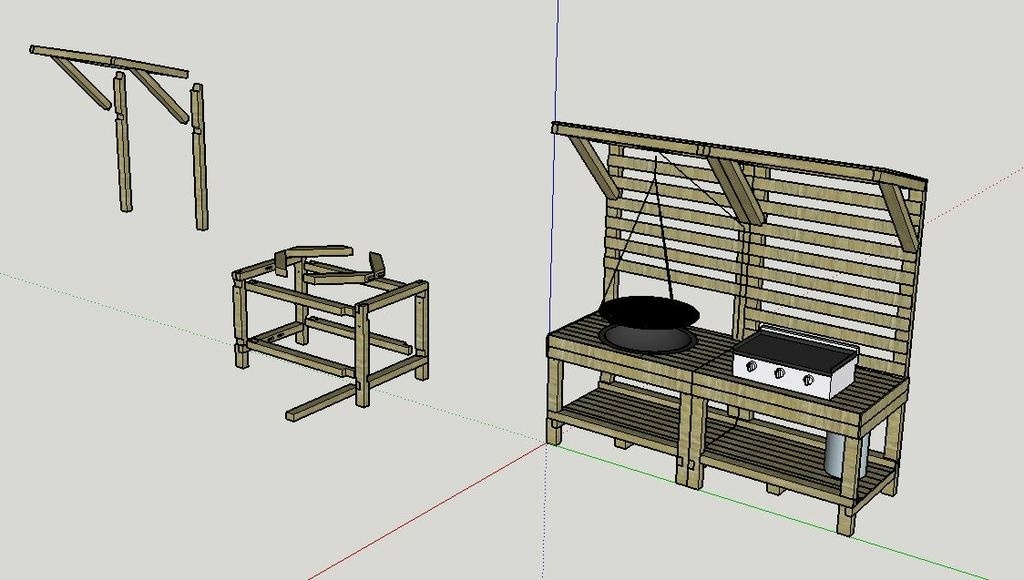Click the middle knob on the gas stove
The width and height of the screenshot is (1024, 580).
[x=779, y=373]
